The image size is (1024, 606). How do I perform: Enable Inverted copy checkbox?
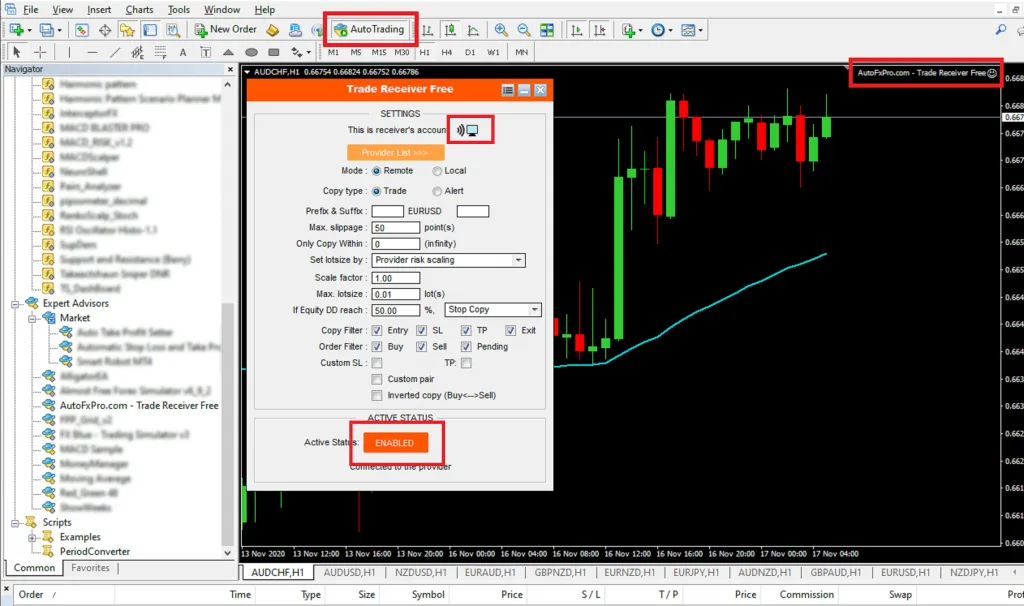click(377, 396)
